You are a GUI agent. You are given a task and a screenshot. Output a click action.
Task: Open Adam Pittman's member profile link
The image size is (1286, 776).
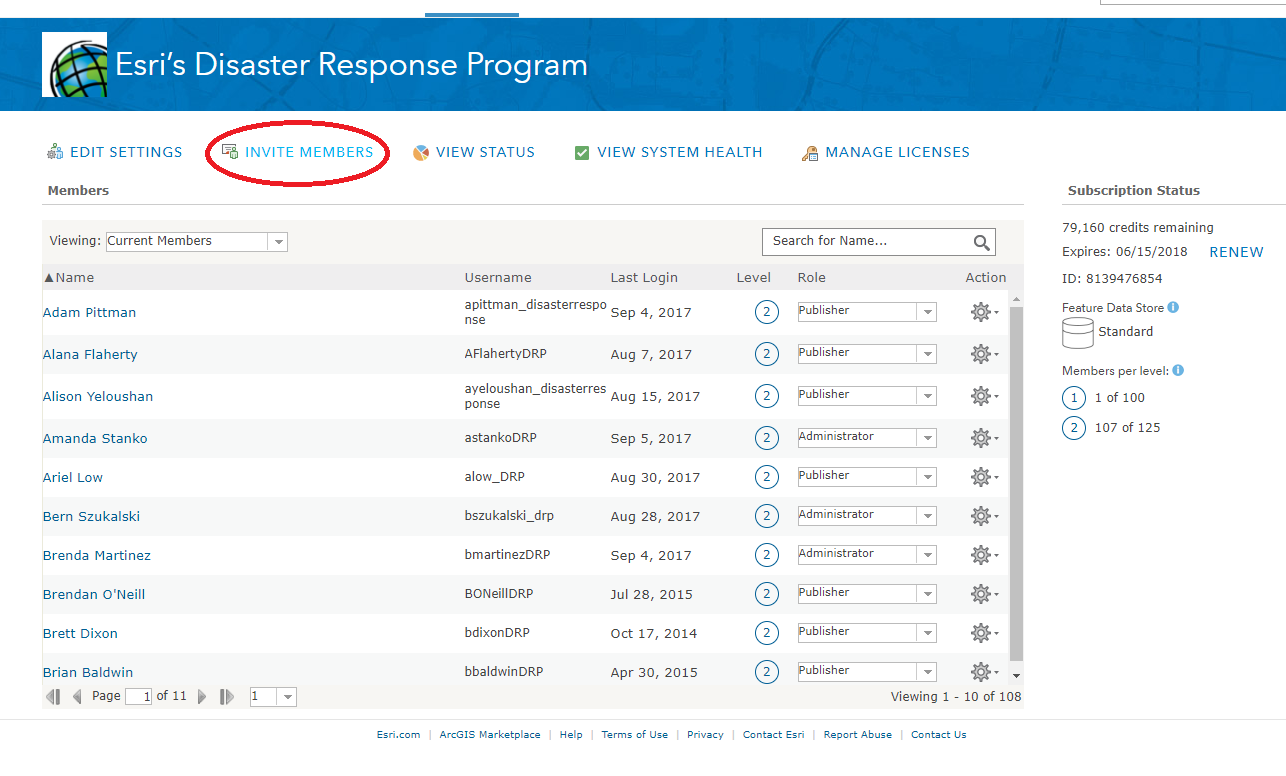[x=89, y=312]
